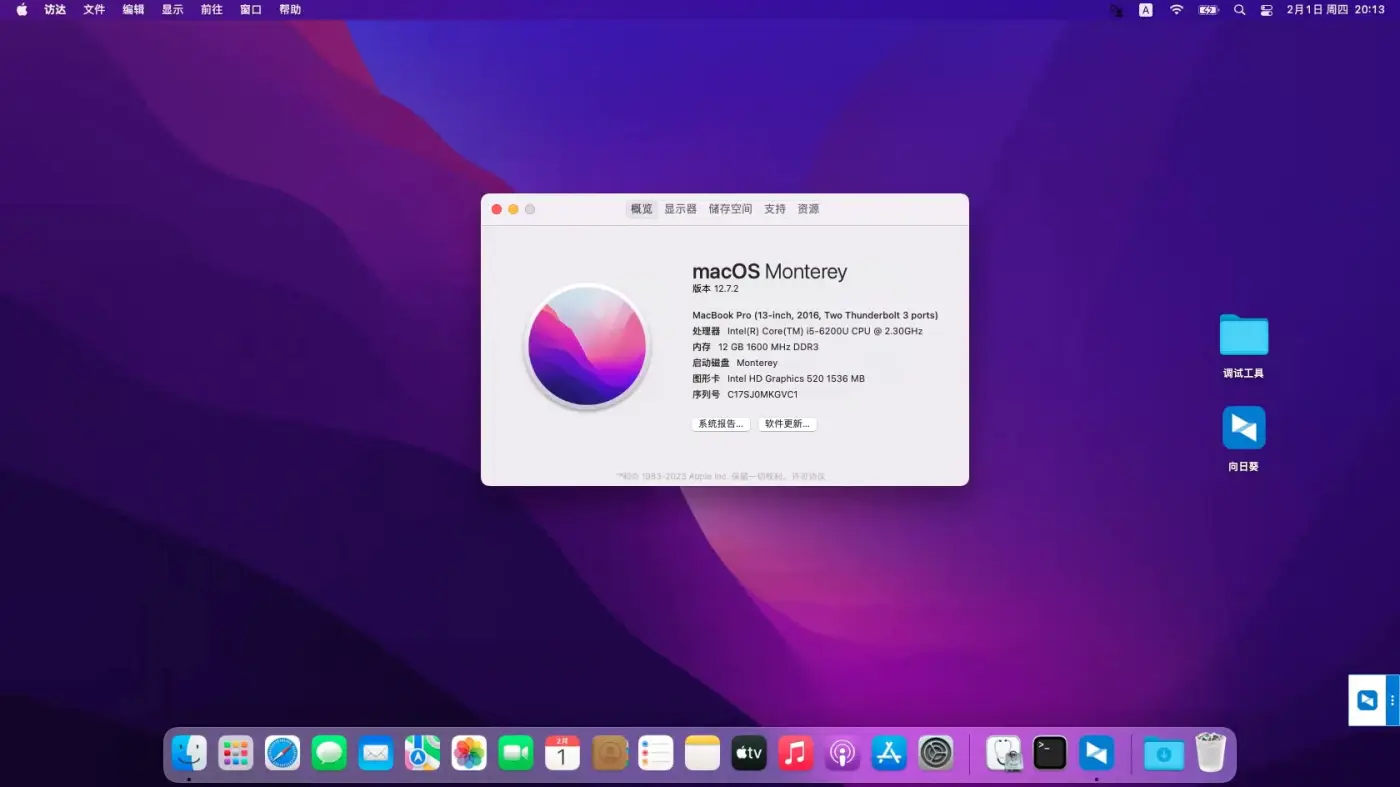
Task: Click the 系统报告... button
Action: point(720,424)
